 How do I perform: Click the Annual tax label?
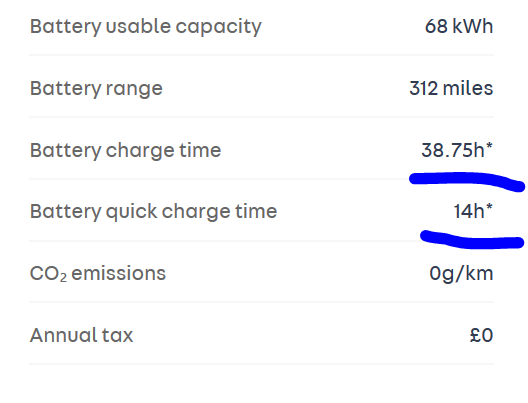click(x=81, y=335)
